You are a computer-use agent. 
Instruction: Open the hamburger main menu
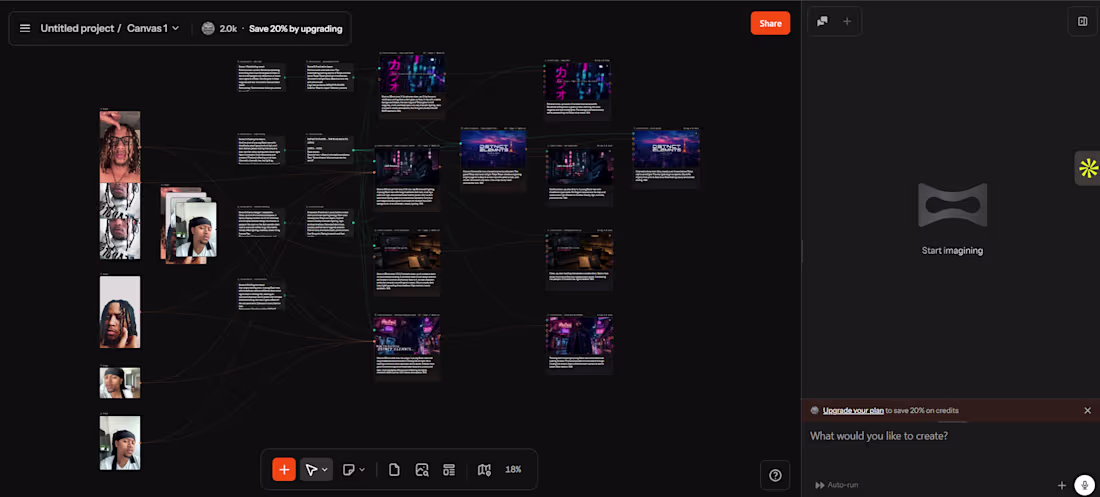(25, 28)
